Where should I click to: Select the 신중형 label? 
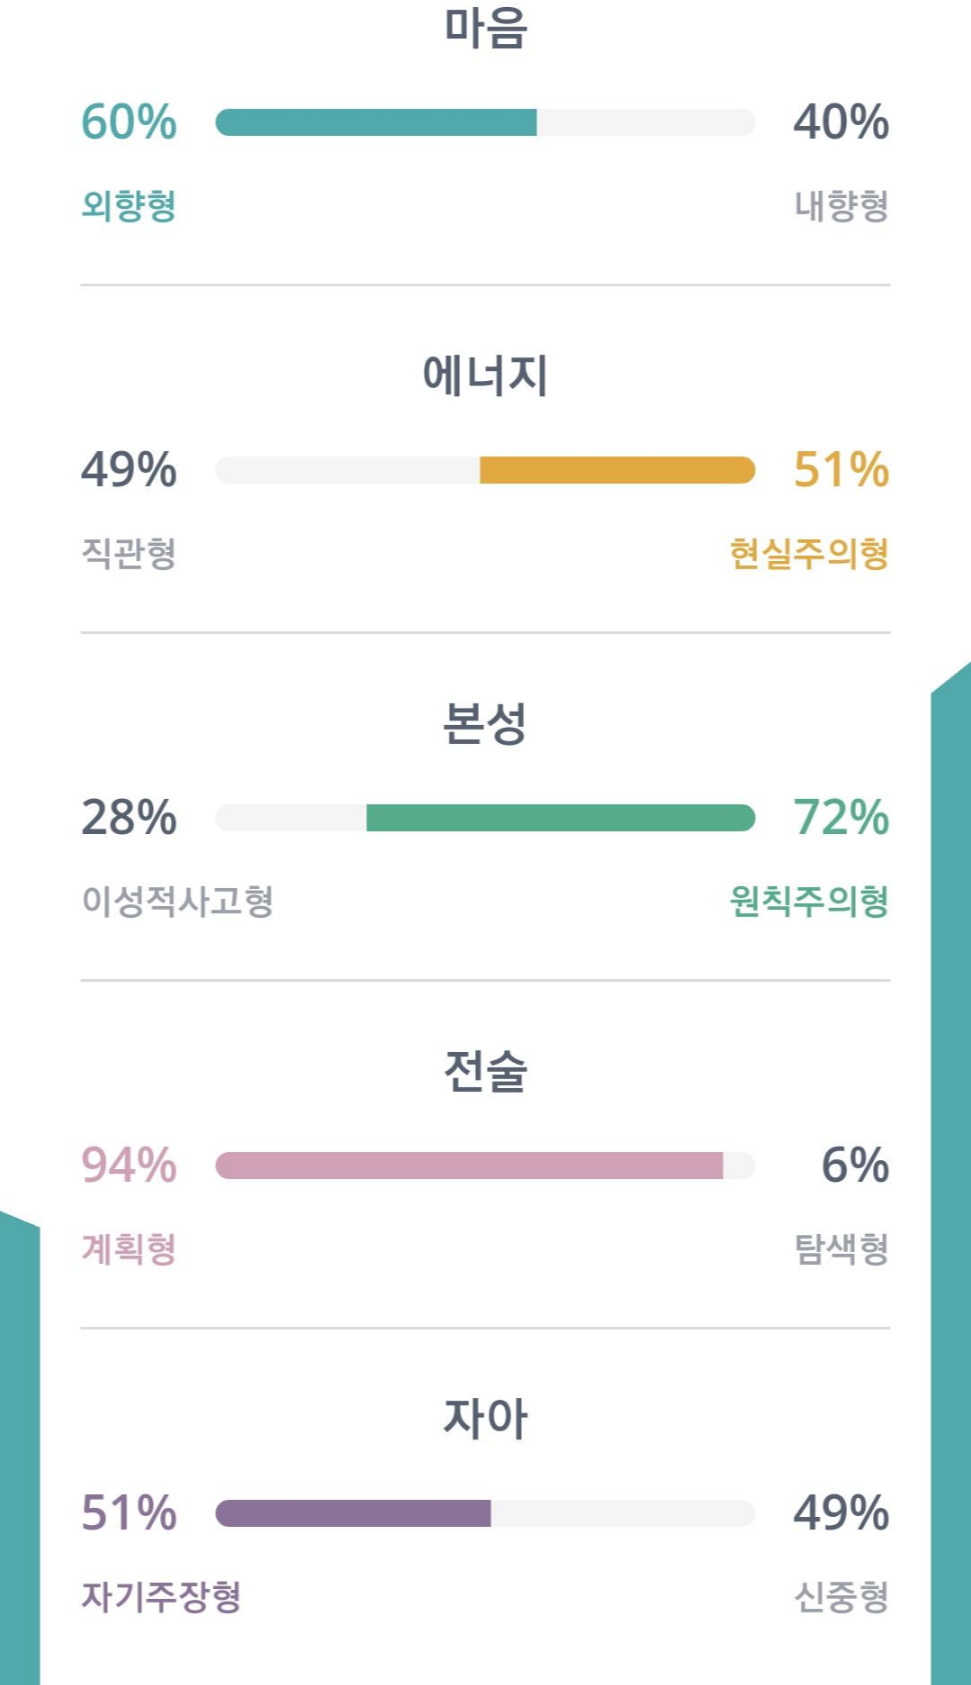point(841,1597)
